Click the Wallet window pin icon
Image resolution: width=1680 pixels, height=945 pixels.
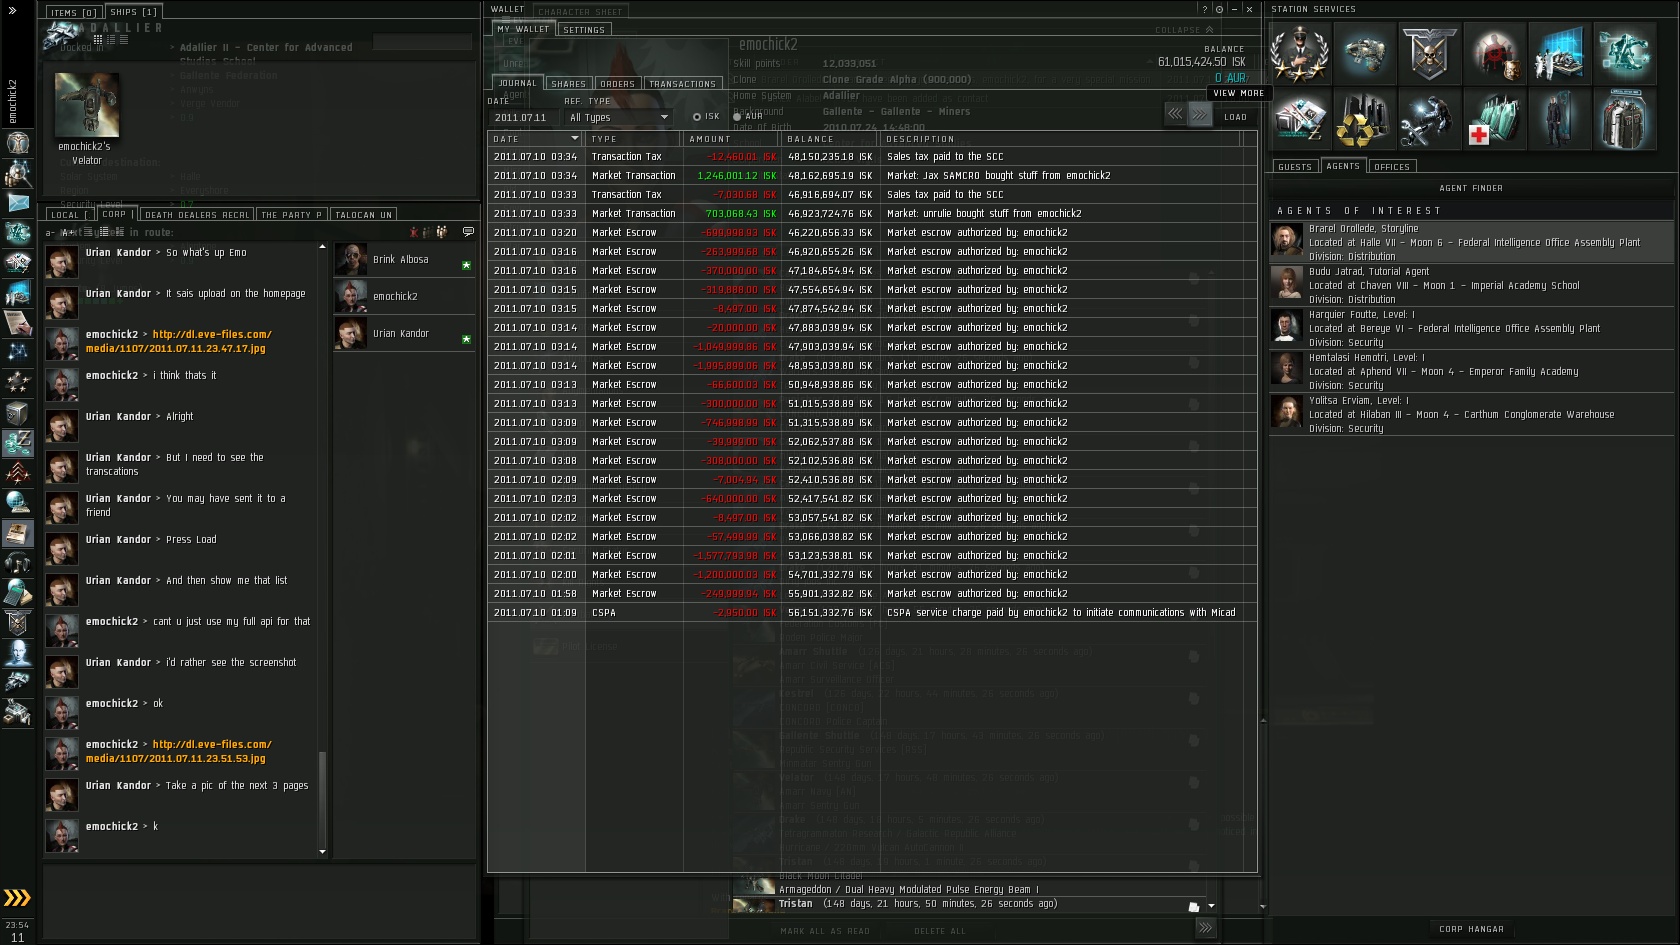pyautogui.click(x=1219, y=9)
